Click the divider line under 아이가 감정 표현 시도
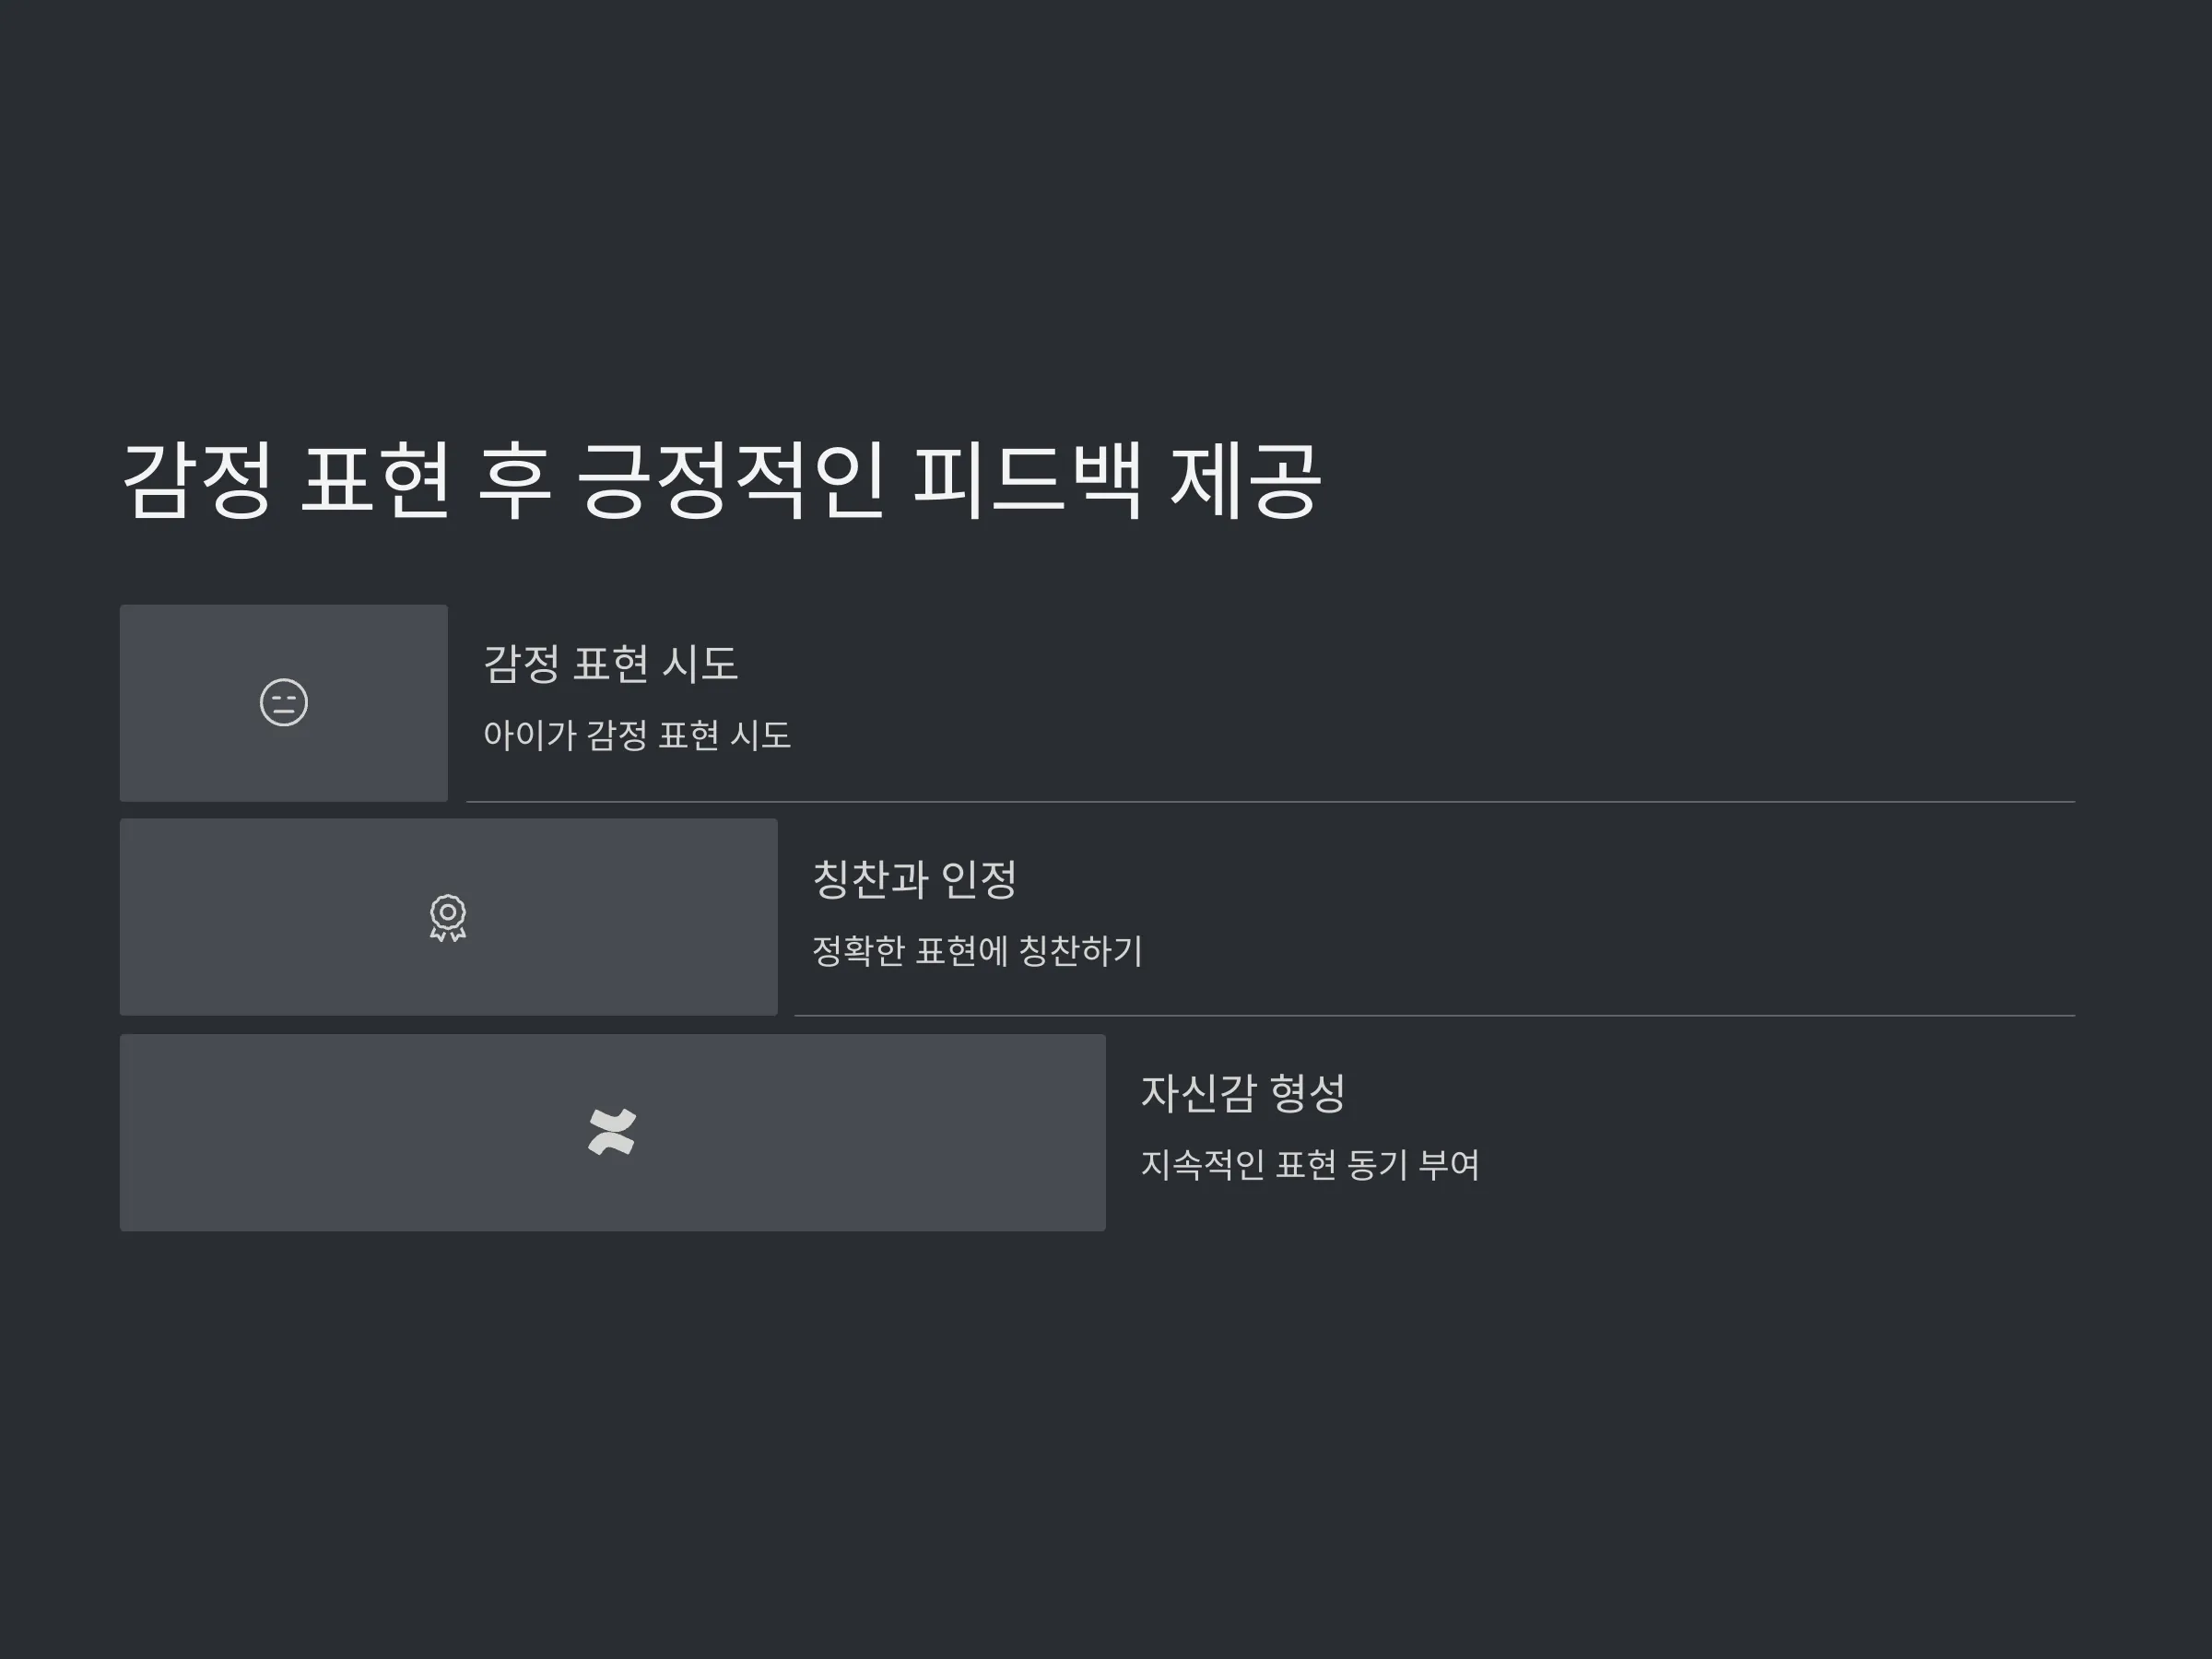This screenshot has height=1659, width=2212. tap(1271, 802)
